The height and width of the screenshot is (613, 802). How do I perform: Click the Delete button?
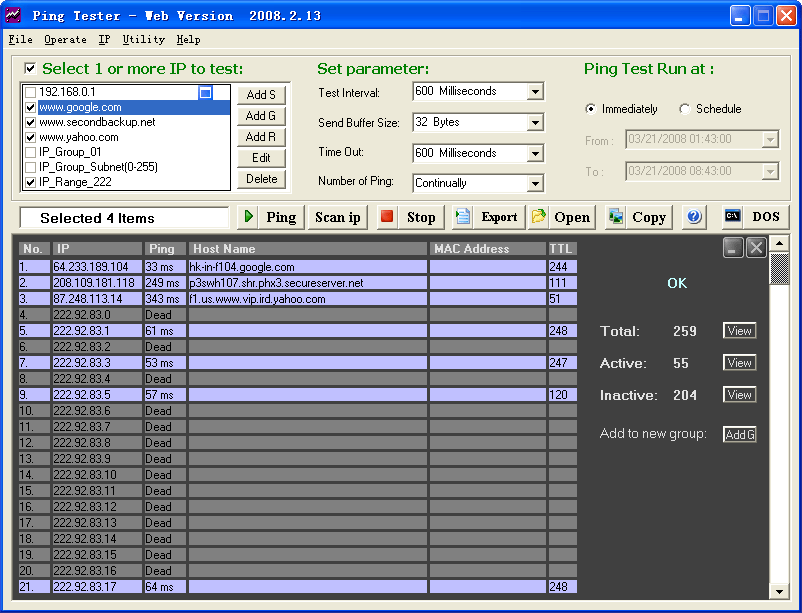coord(261,179)
